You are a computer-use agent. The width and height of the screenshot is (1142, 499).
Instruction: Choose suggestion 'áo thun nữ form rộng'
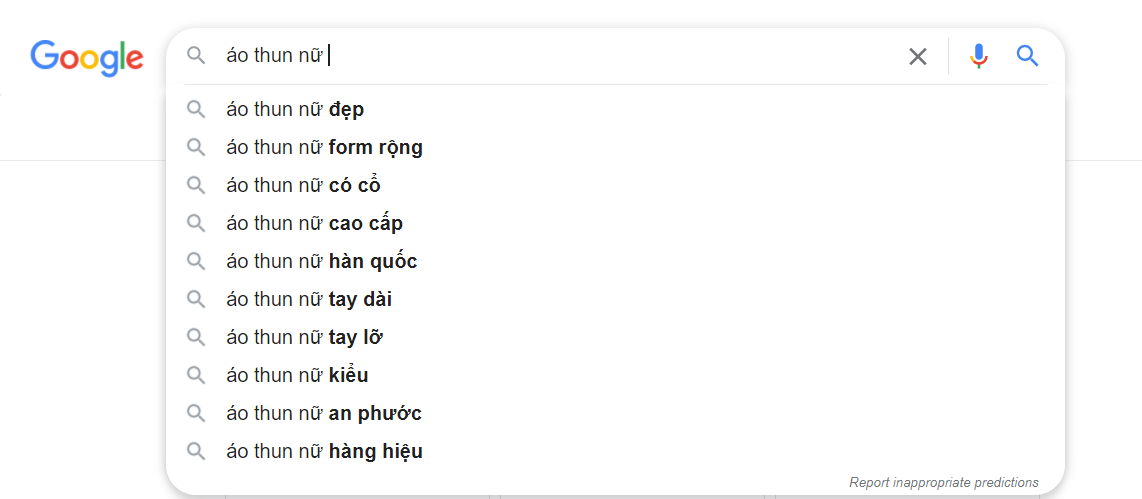point(324,147)
